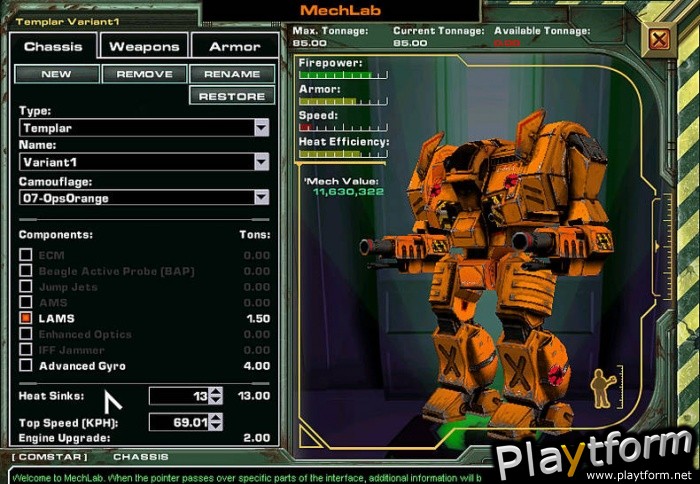Click the Heat Sinks value field
The width and height of the screenshot is (700, 484).
pos(179,396)
